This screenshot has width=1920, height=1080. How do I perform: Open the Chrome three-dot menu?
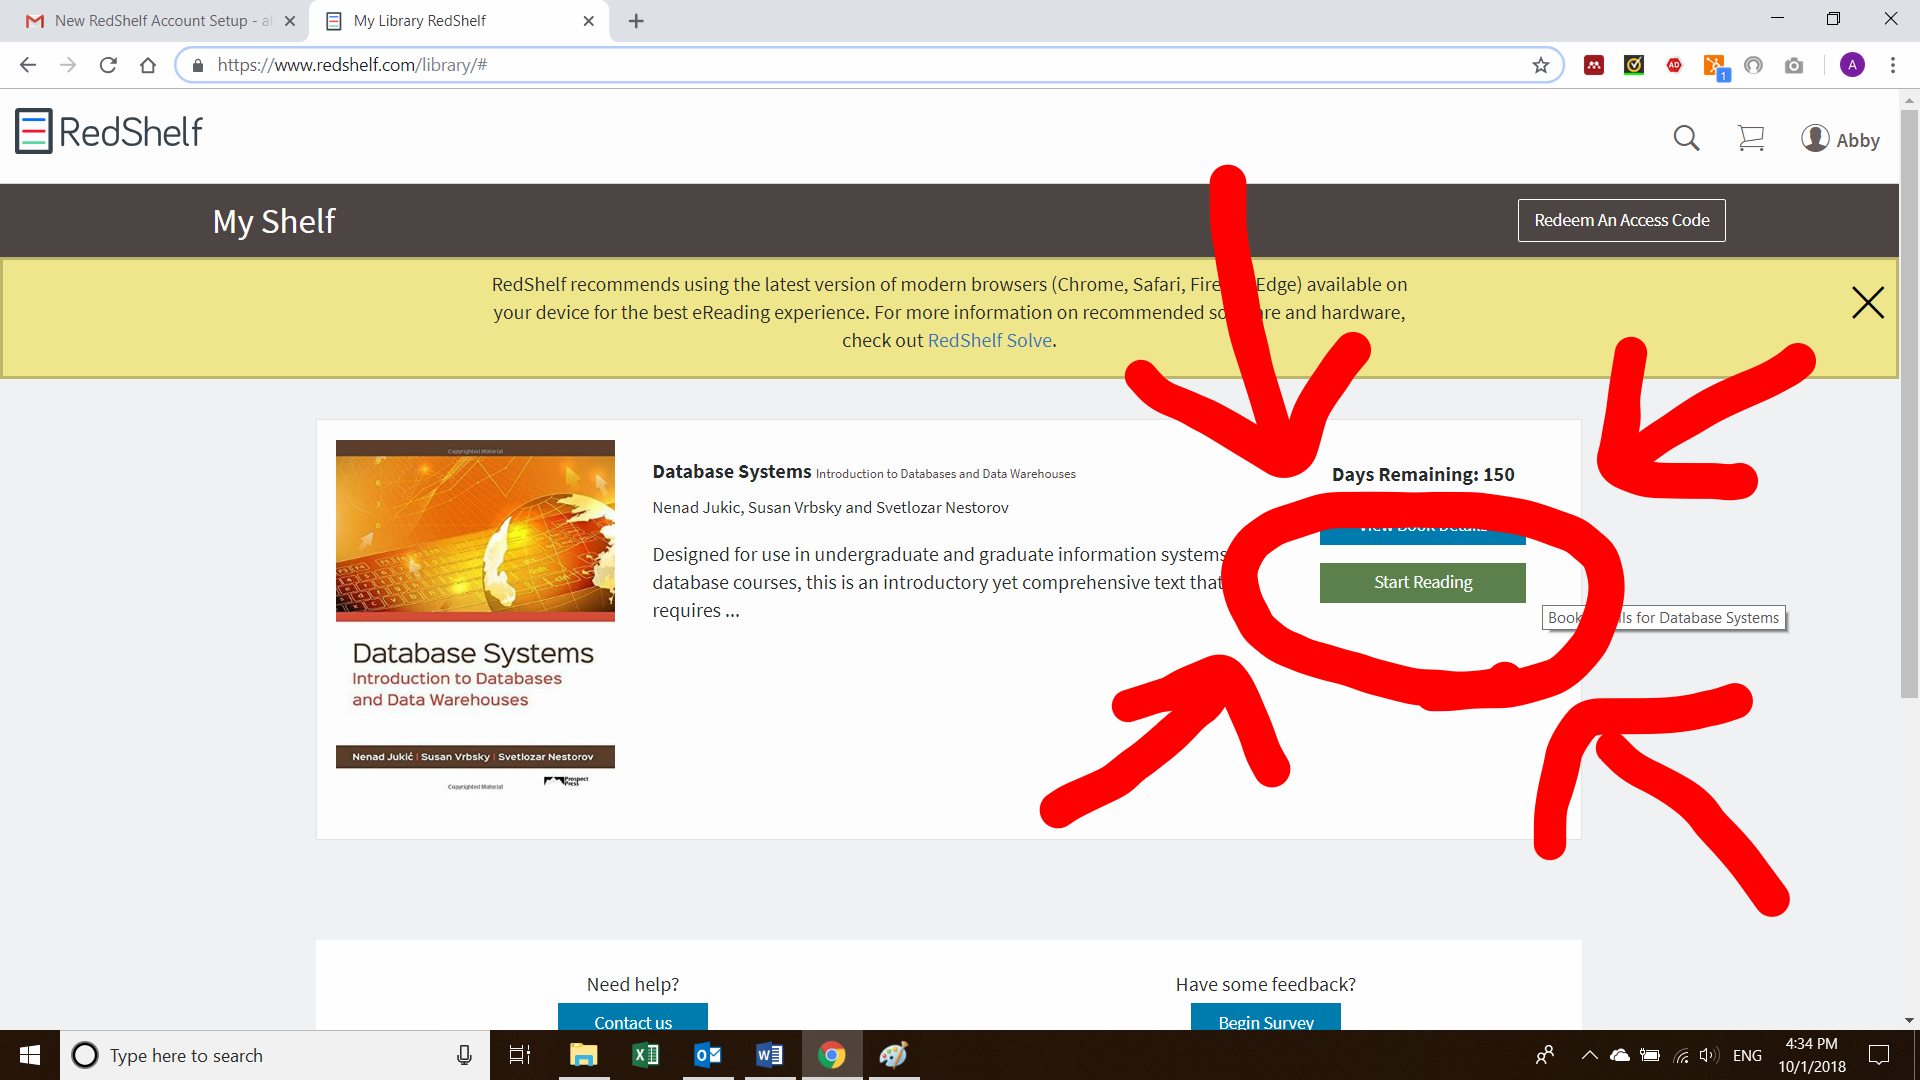[x=1893, y=65]
